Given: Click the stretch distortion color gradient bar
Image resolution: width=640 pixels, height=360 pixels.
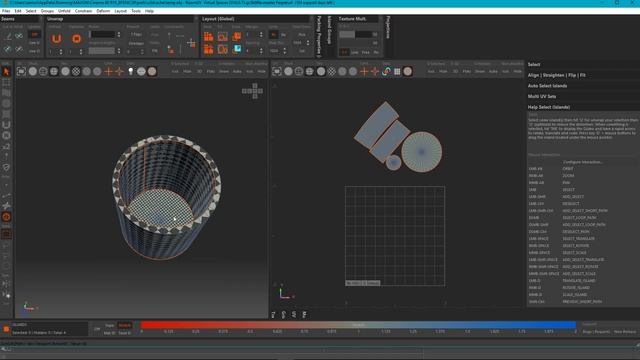Looking at the screenshot, I should pyautogui.click(x=358, y=325).
